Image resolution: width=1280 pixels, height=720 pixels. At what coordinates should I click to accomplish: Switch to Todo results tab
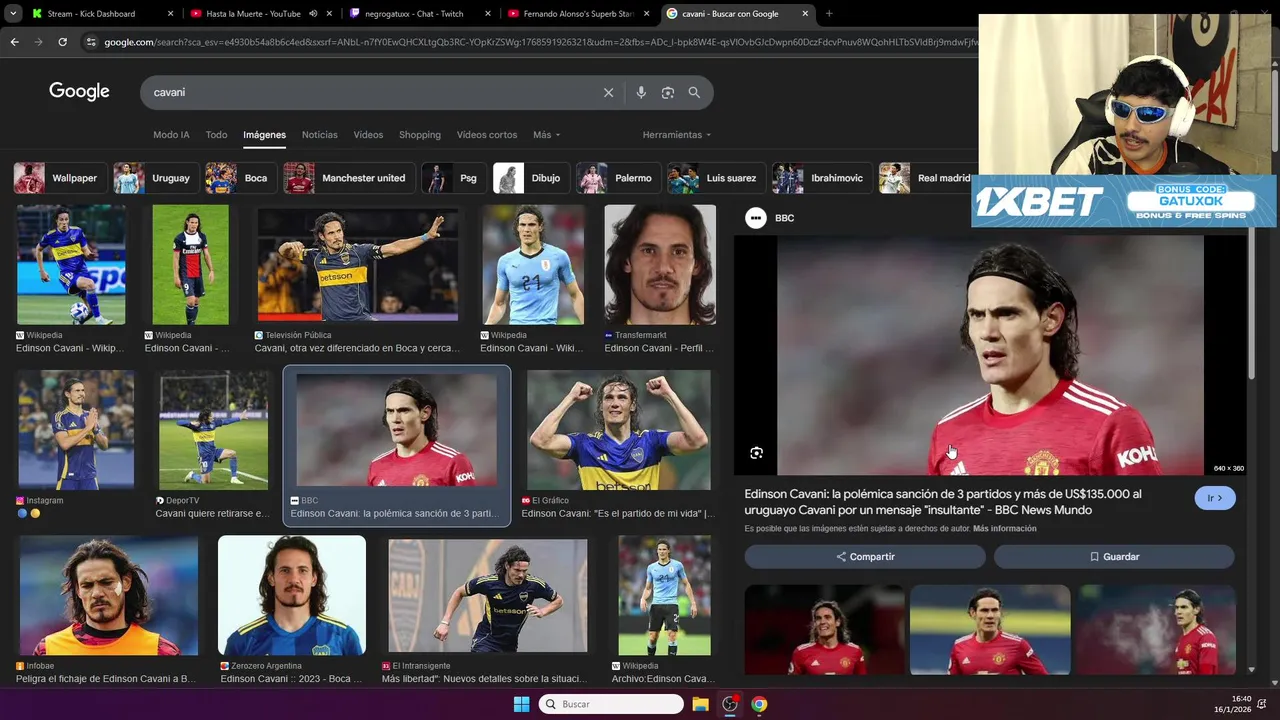[216, 135]
